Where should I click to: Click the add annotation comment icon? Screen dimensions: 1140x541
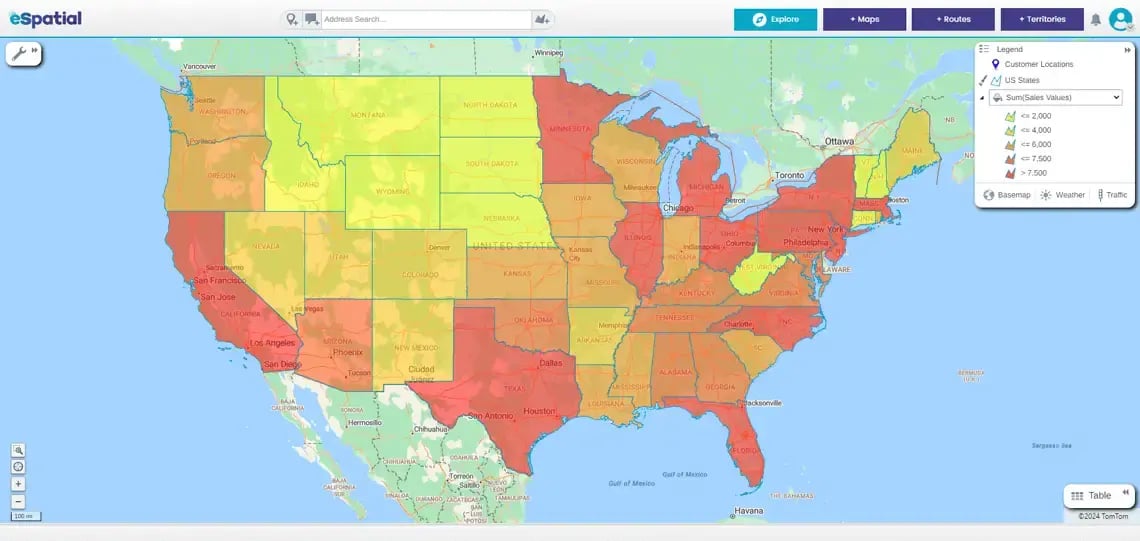tap(312, 19)
